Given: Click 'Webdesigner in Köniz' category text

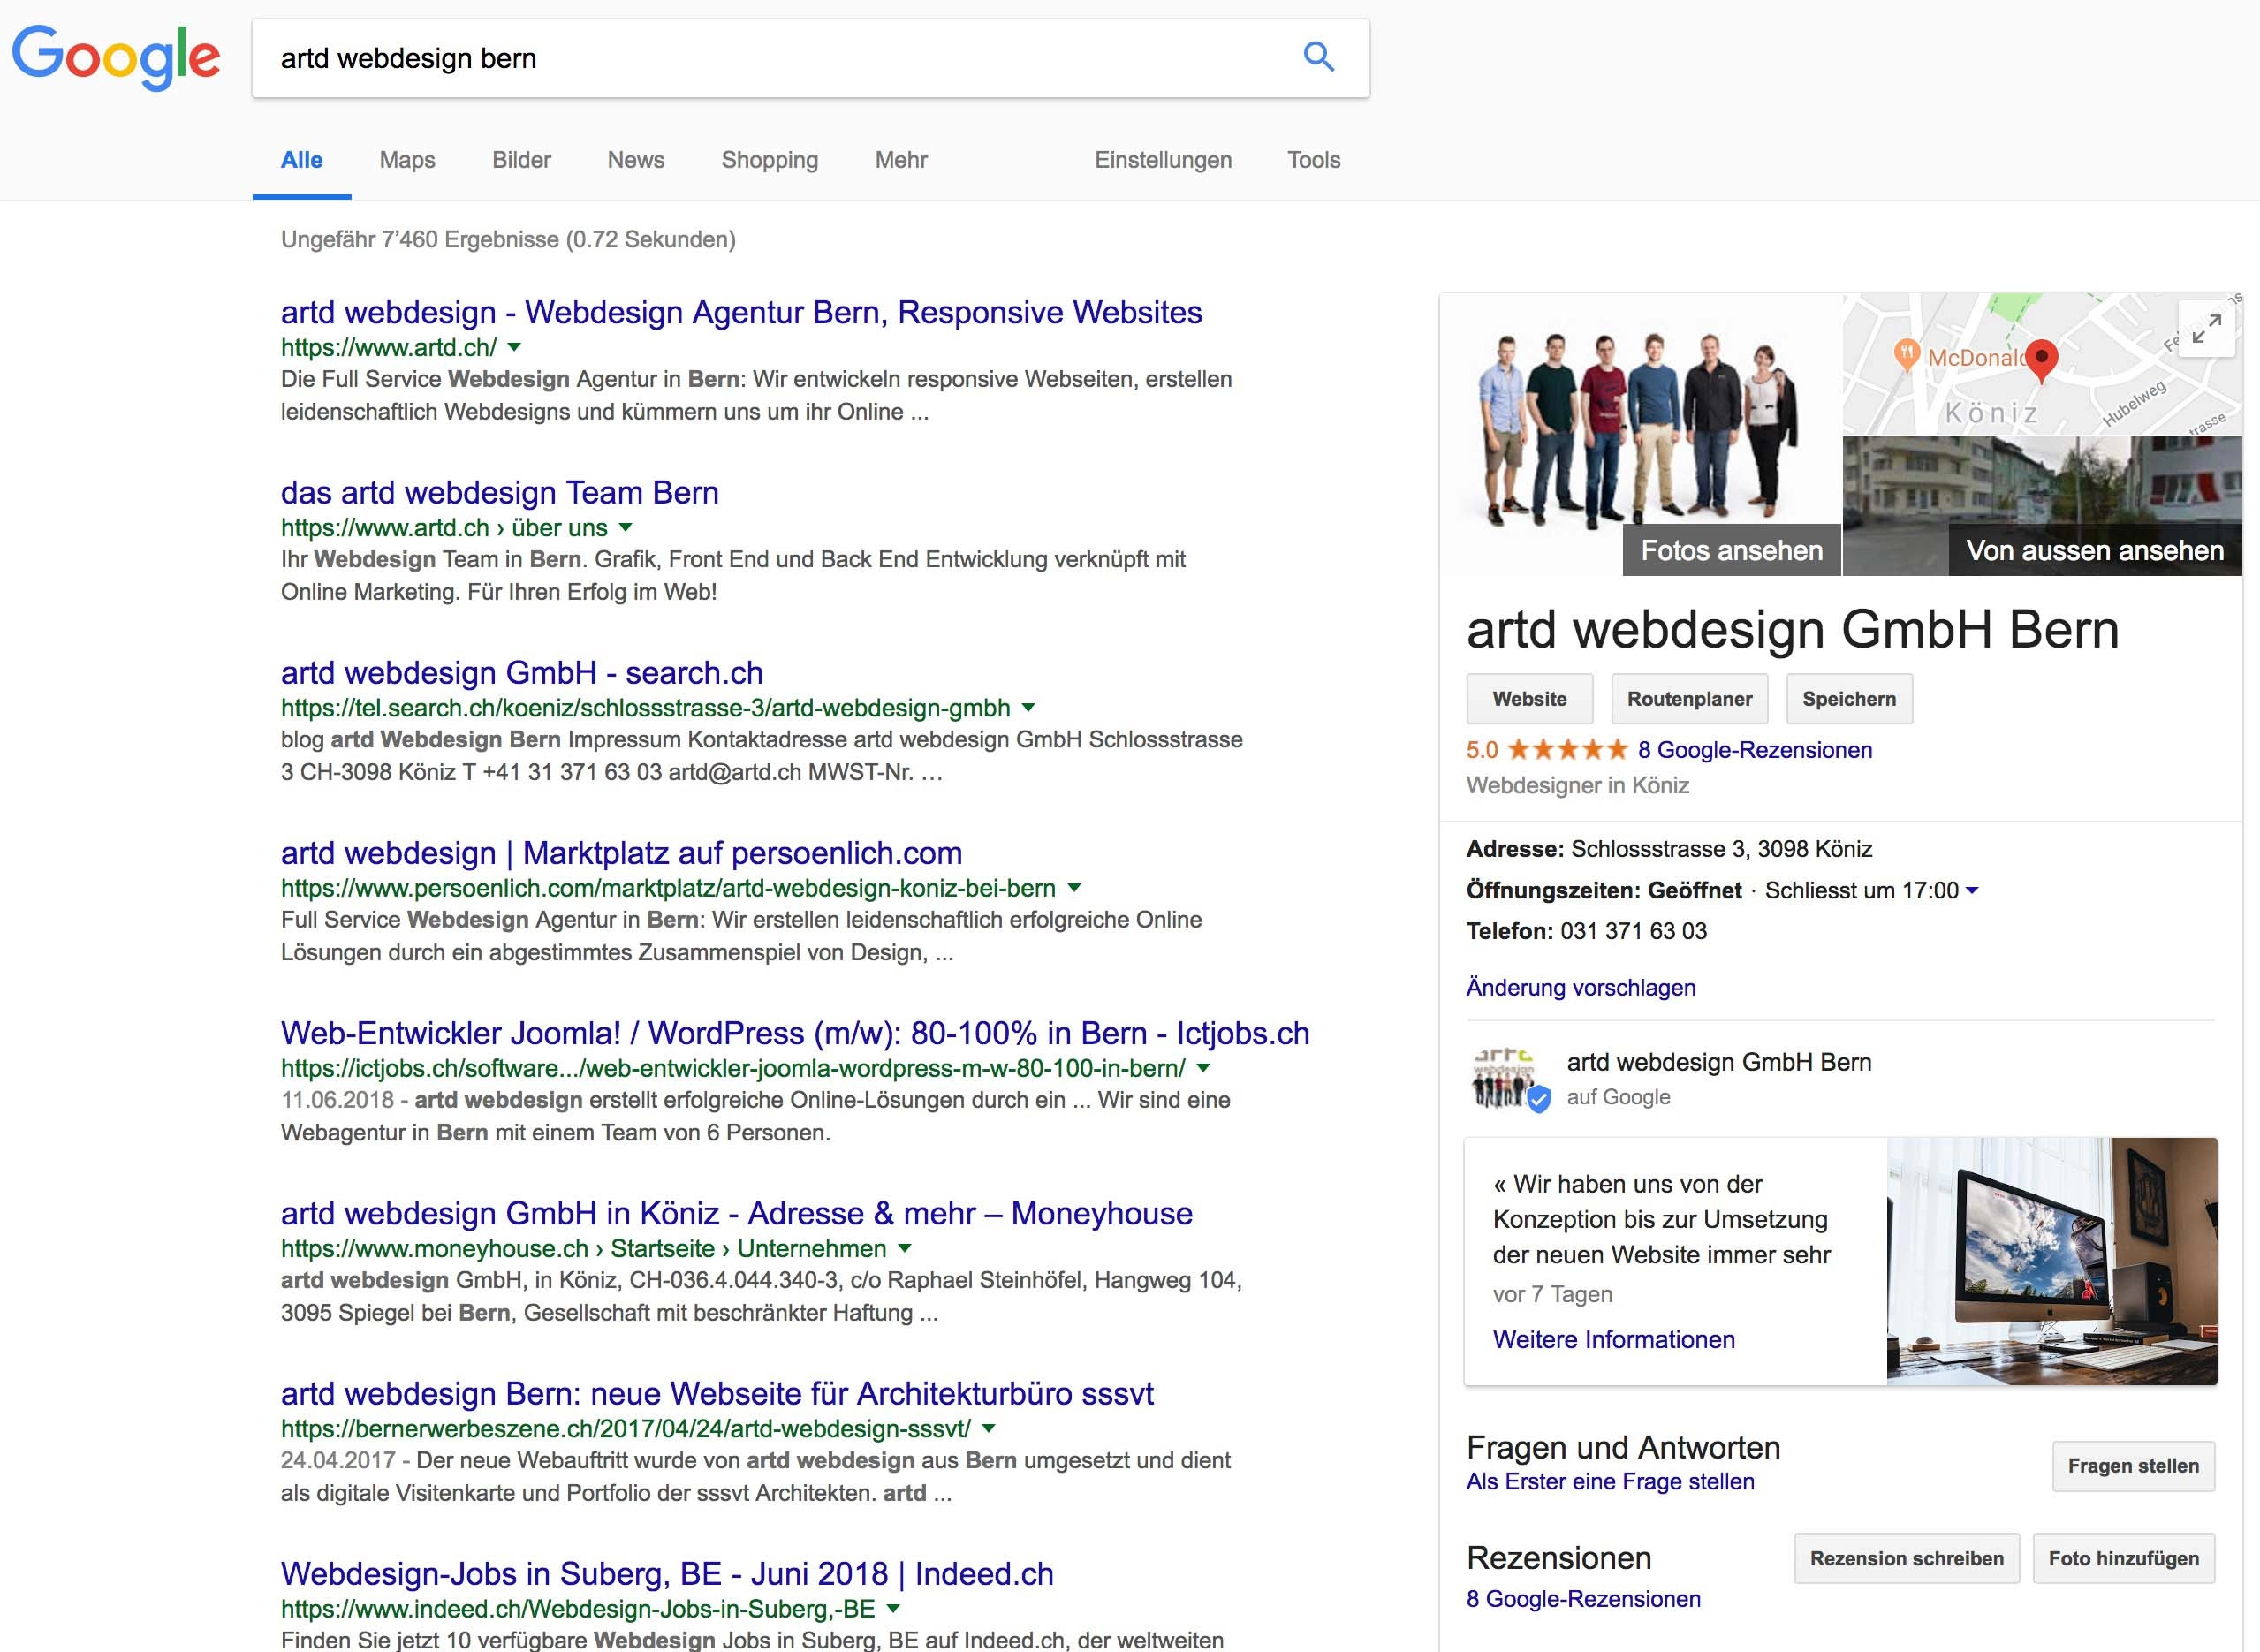Looking at the screenshot, I should (x=1577, y=785).
